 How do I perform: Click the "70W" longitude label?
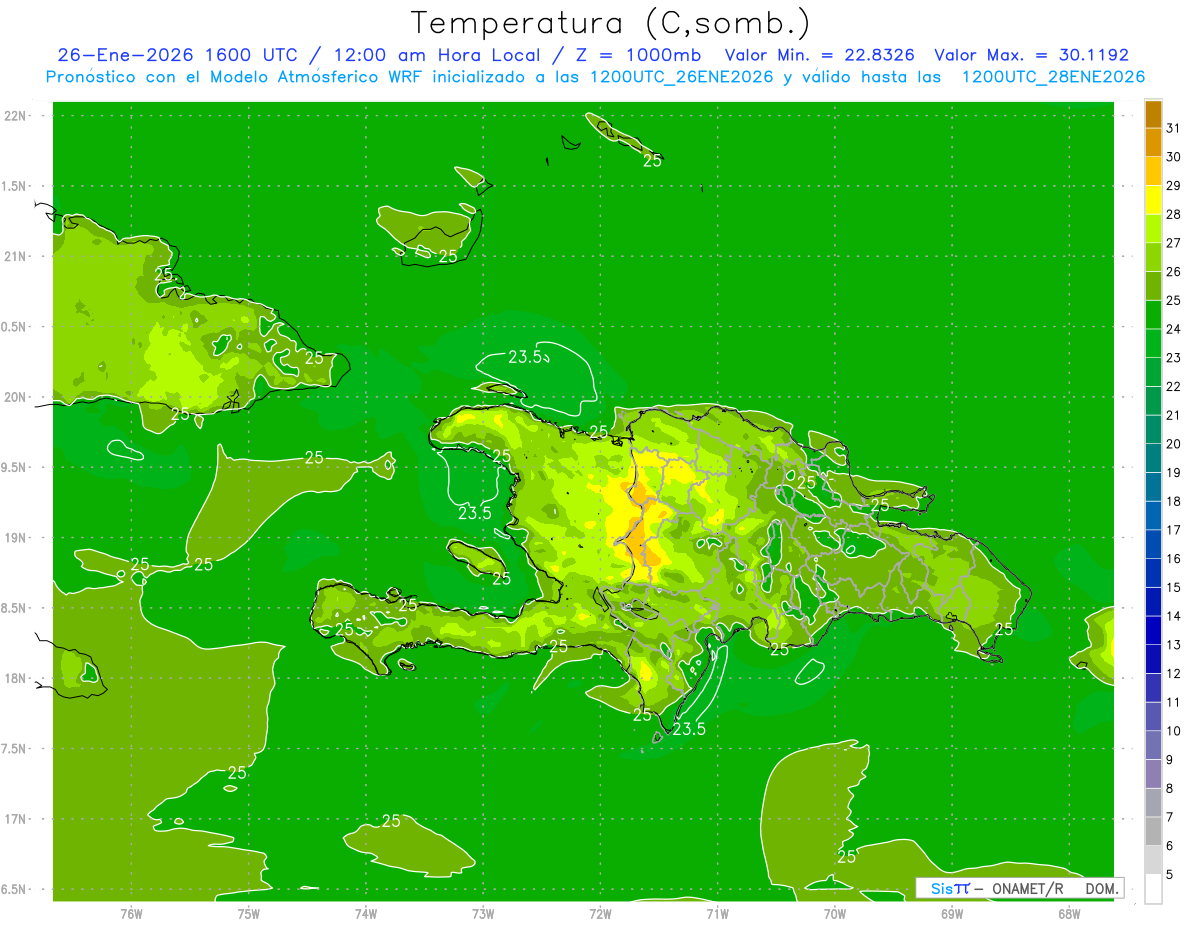(x=835, y=913)
